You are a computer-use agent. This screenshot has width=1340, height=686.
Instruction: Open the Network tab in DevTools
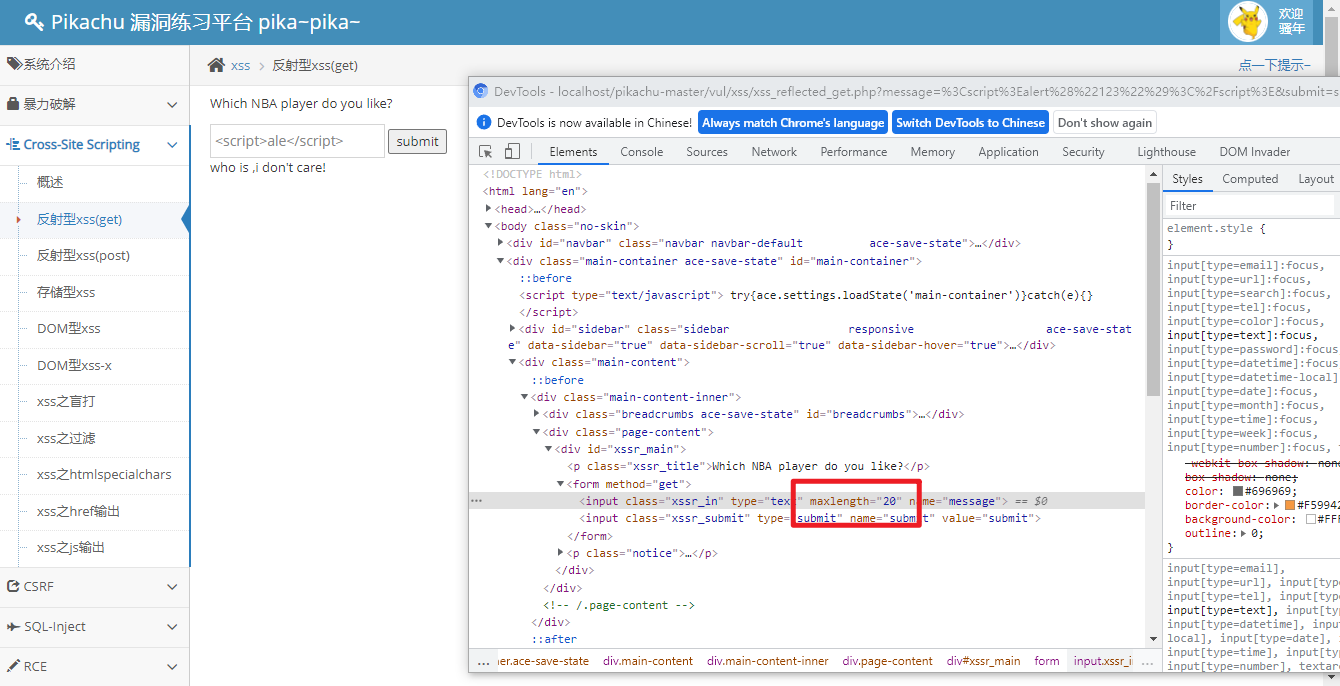tap(774, 152)
